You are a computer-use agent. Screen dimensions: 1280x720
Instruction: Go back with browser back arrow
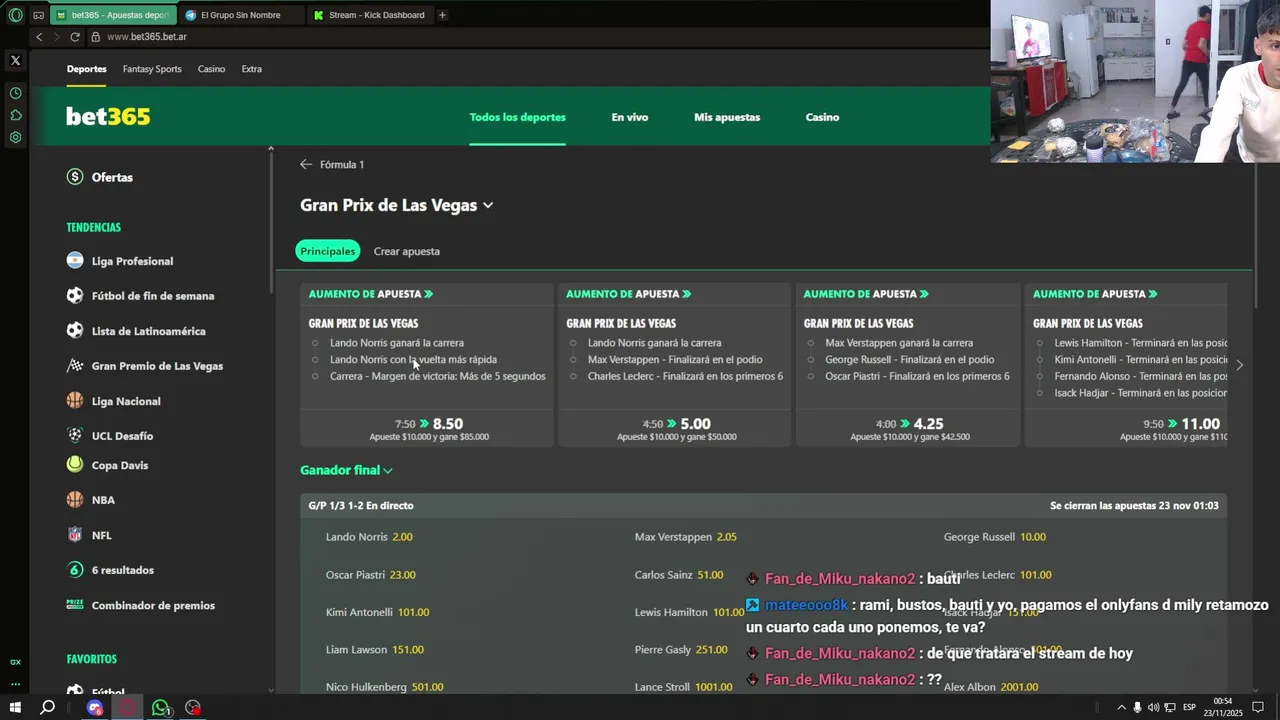39,37
